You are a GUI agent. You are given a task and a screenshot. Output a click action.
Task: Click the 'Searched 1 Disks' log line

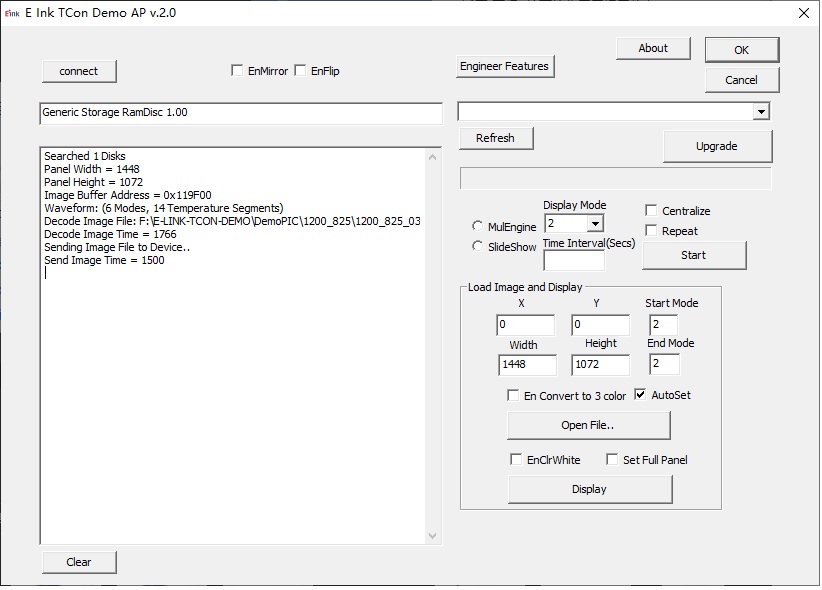tap(85, 156)
